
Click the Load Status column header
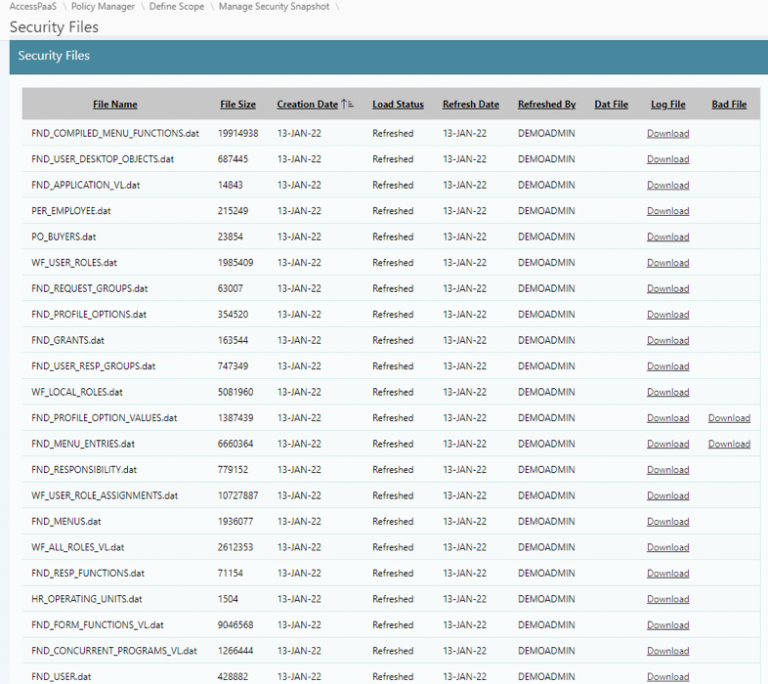point(398,104)
